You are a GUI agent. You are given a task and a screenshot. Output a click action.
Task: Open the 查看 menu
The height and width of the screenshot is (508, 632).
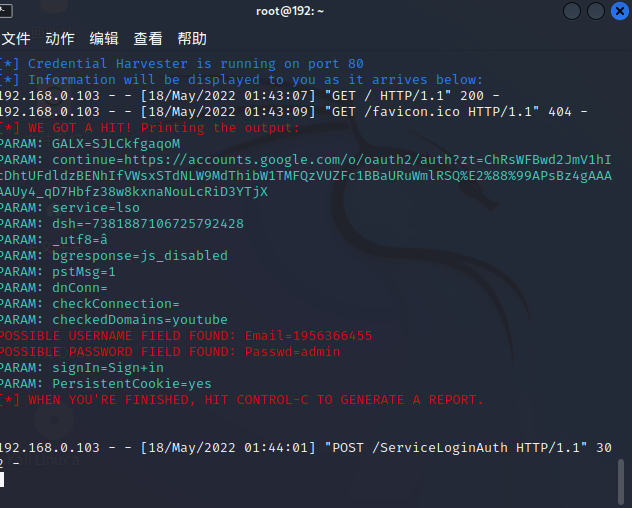148,39
